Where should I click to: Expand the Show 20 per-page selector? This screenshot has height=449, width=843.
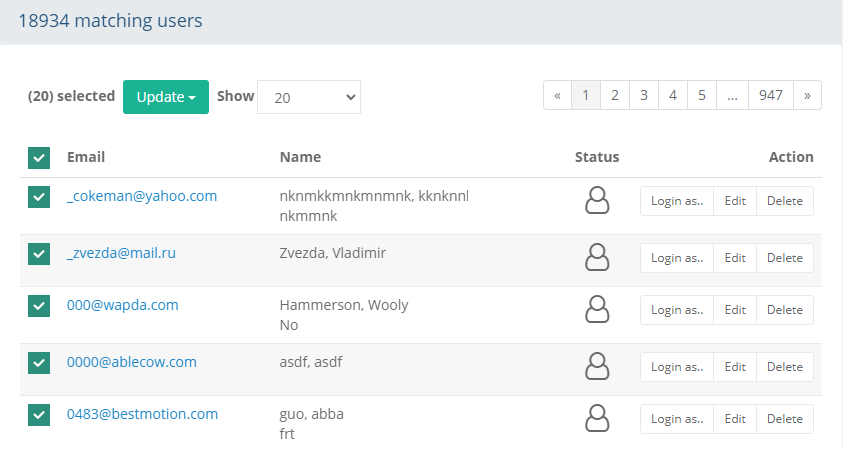pos(309,97)
